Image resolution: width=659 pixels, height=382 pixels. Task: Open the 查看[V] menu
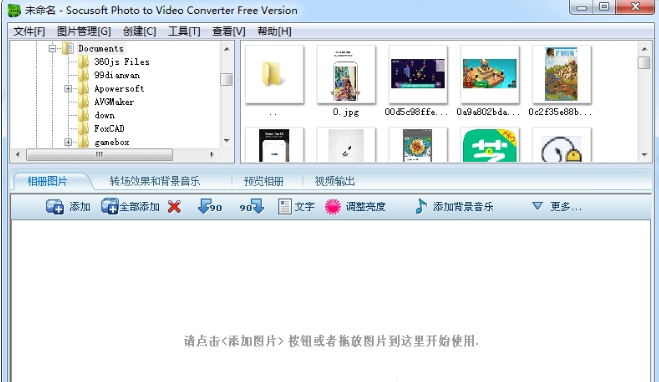(x=229, y=32)
